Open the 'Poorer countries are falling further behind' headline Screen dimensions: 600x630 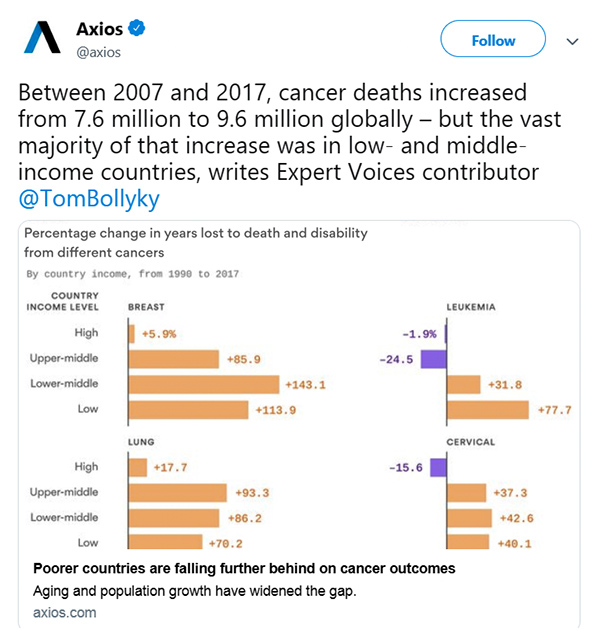point(244,569)
